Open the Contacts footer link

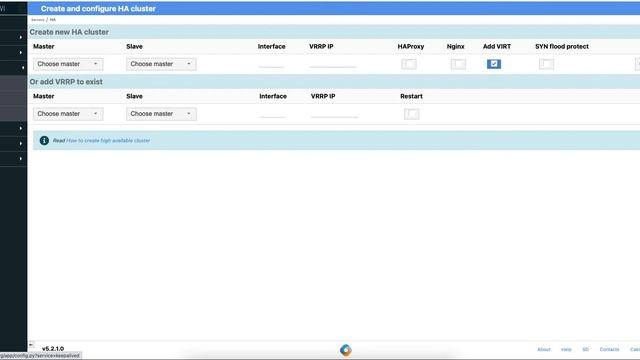click(x=609, y=349)
